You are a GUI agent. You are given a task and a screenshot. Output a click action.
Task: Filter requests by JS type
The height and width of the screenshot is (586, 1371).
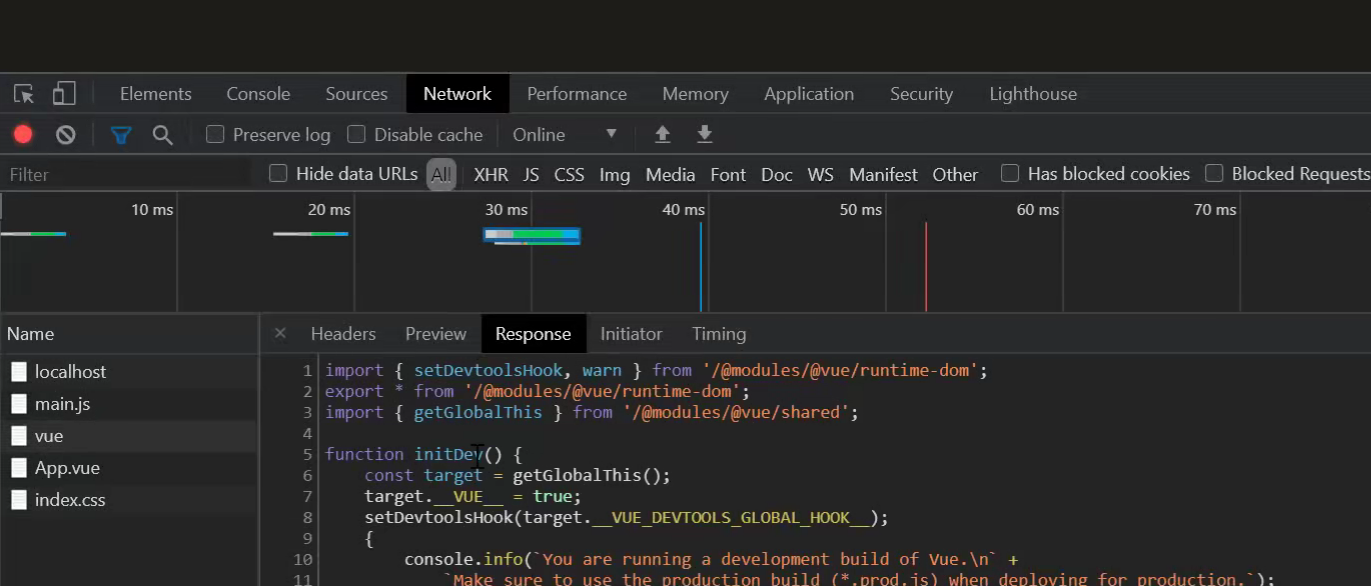coord(531,175)
